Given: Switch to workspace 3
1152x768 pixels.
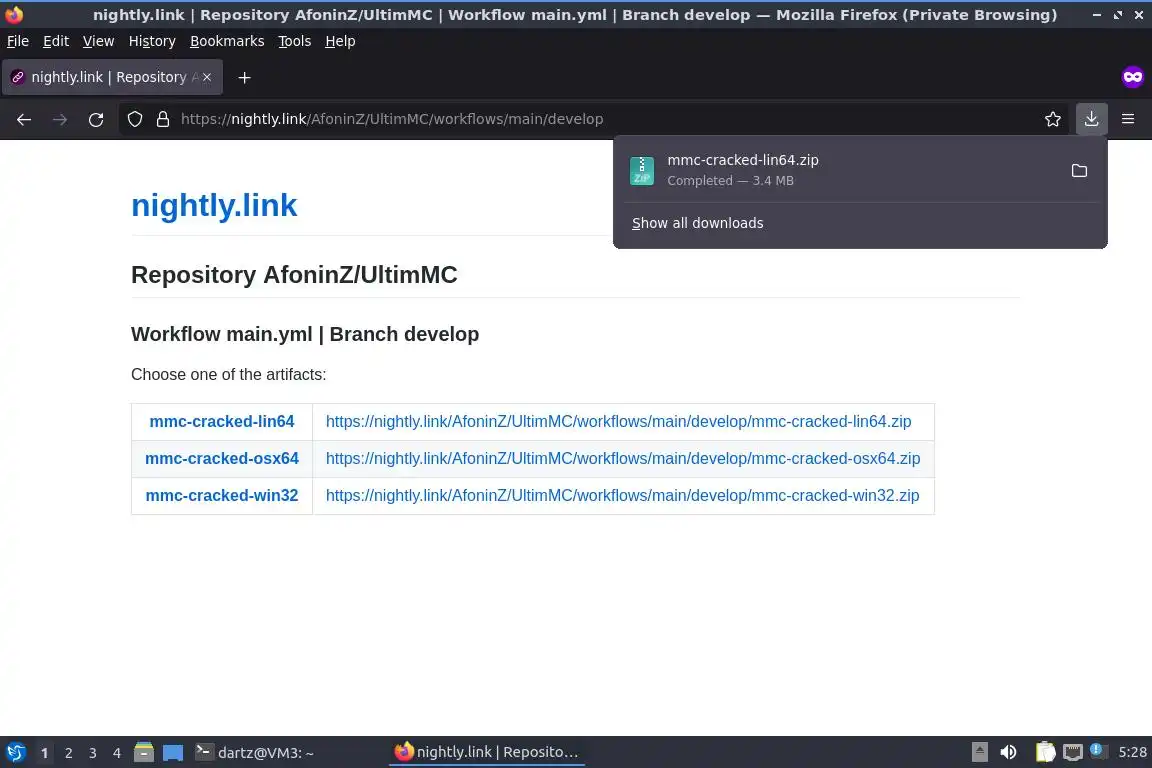Looking at the screenshot, I should click(93, 753).
